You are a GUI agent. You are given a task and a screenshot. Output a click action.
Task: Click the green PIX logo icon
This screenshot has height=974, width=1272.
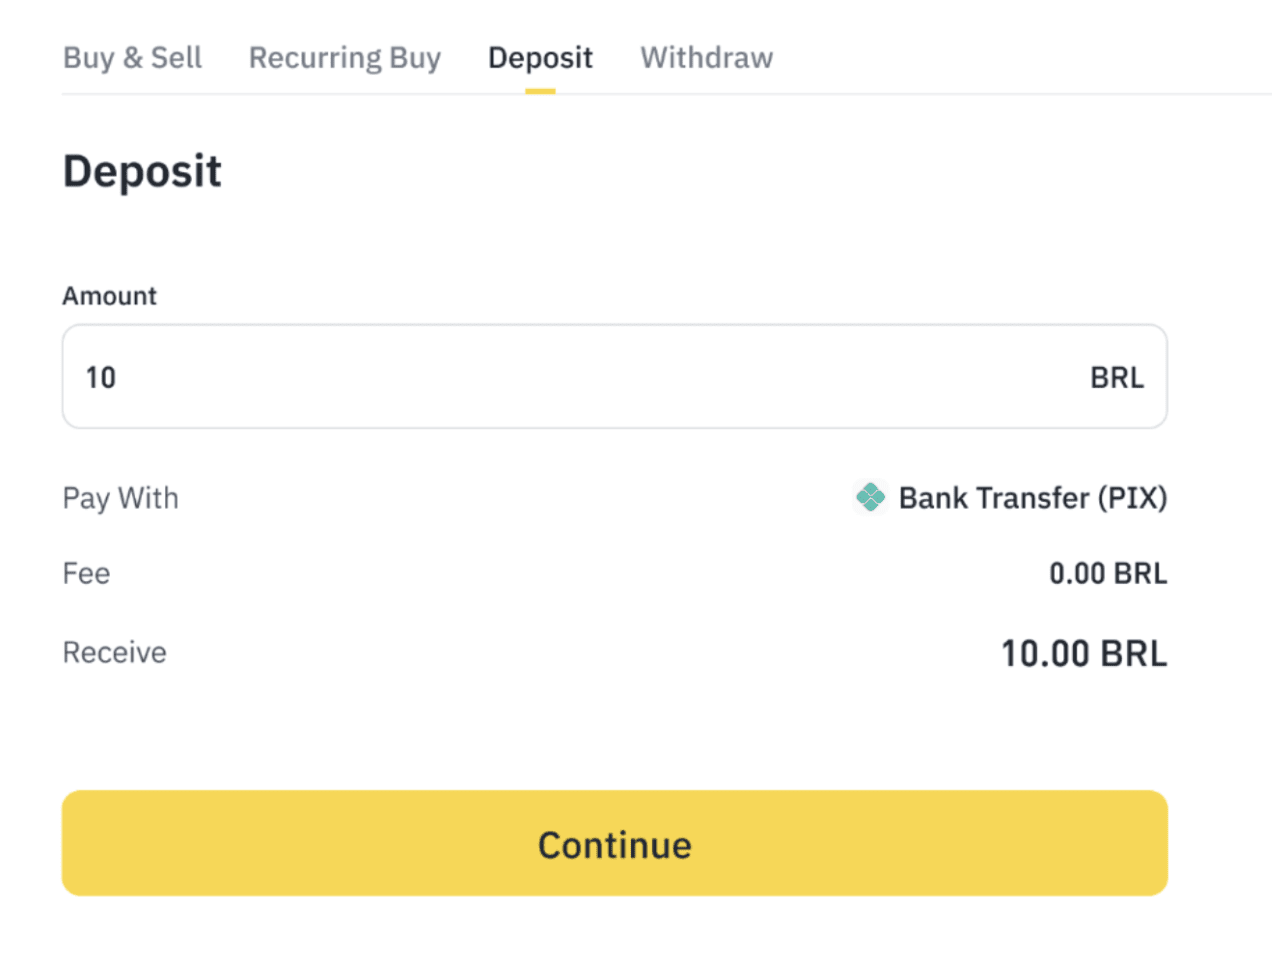[x=870, y=497]
